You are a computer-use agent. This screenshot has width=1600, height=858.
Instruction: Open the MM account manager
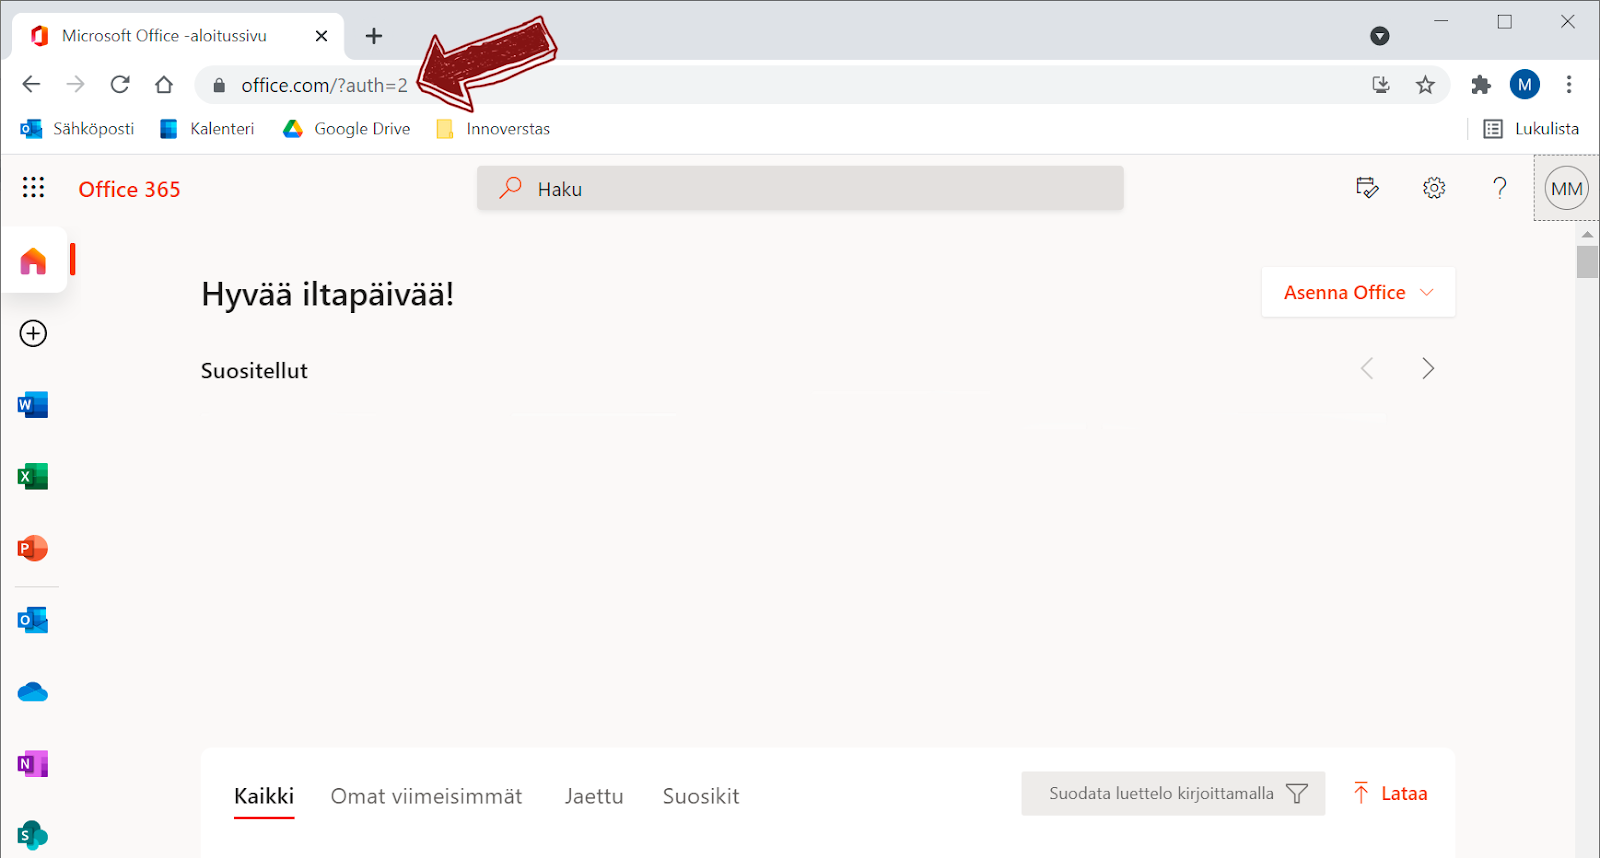pos(1567,188)
